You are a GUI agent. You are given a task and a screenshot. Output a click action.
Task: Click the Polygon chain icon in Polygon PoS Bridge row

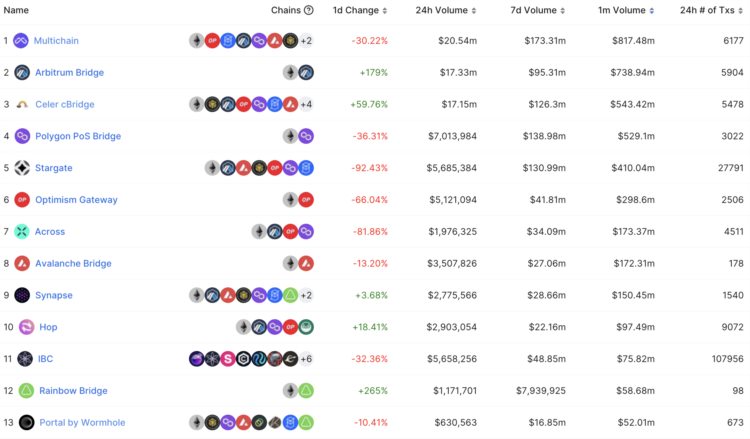306,136
